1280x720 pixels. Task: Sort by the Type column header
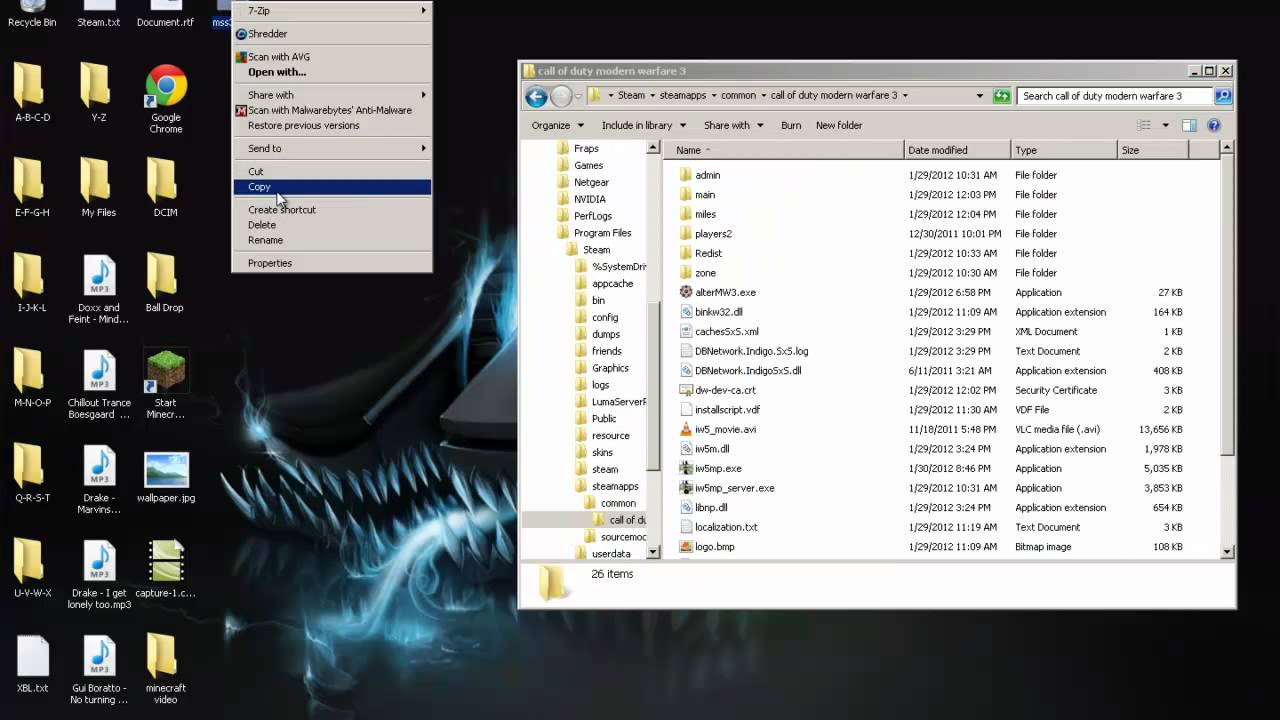pyautogui.click(x=1064, y=150)
